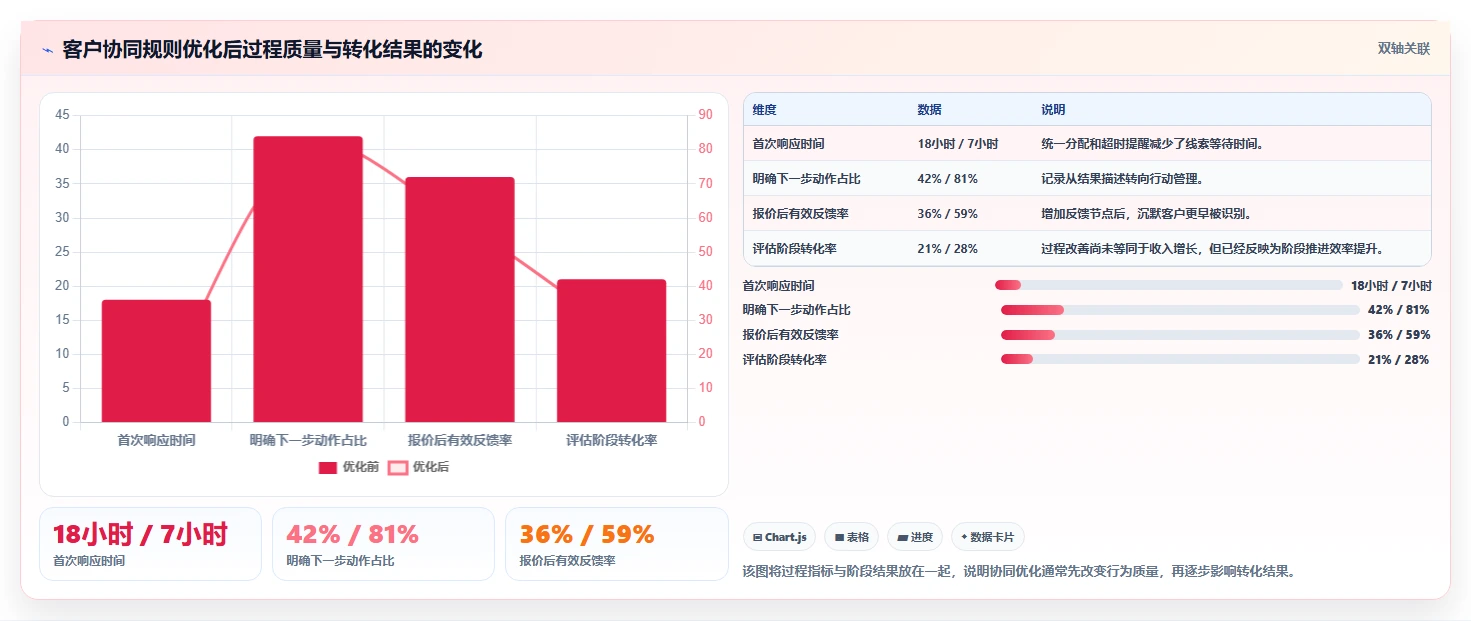Click the table cell 18小时 / 7小时
Viewport: 1471px width, 621px height.
pyautogui.click(x=957, y=144)
